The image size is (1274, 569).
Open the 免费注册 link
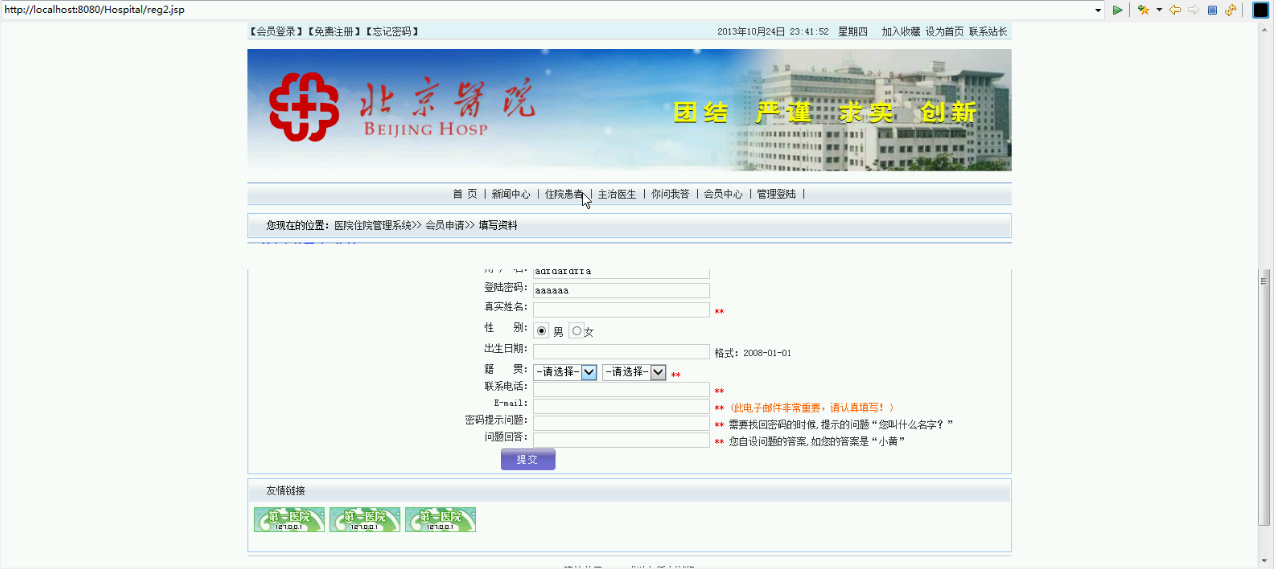(x=334, y=32)
